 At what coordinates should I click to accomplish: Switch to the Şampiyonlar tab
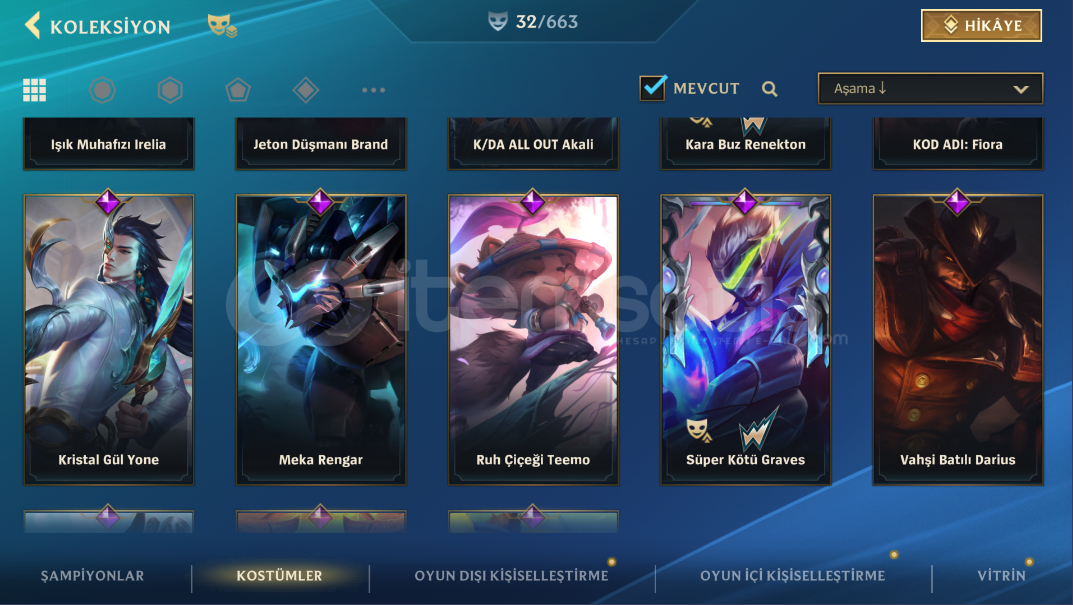pos(92,576)
